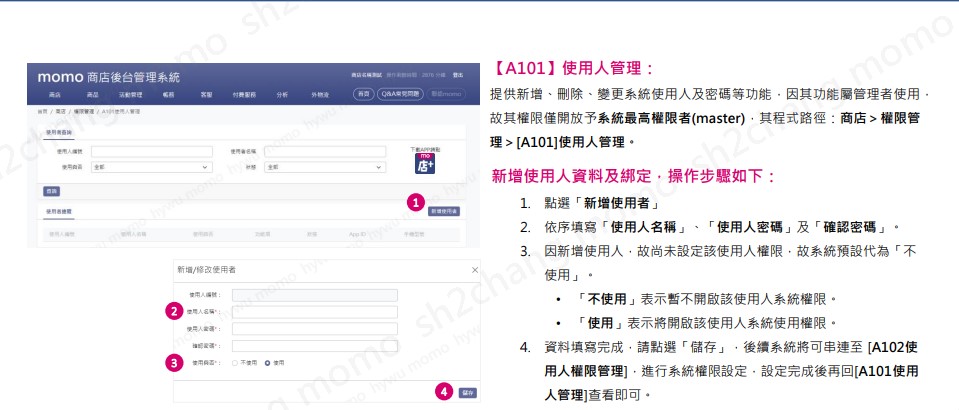
Task: Click the 新增使用者 button
Action: tap(444, 211)
